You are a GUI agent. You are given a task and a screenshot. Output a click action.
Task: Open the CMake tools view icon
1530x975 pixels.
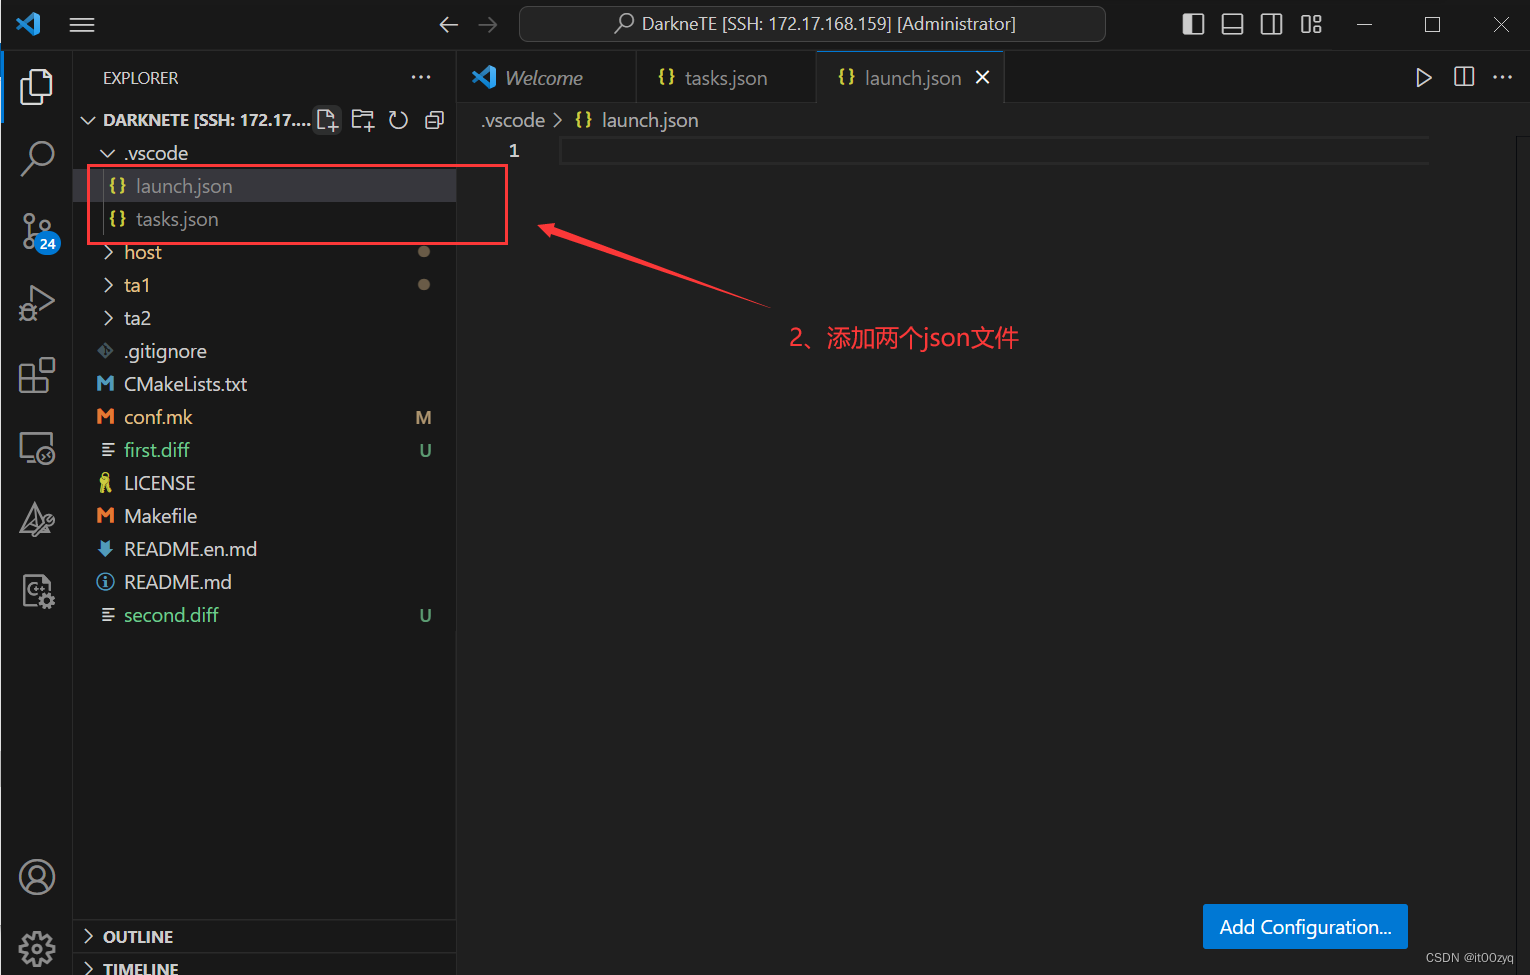point(36,520)
